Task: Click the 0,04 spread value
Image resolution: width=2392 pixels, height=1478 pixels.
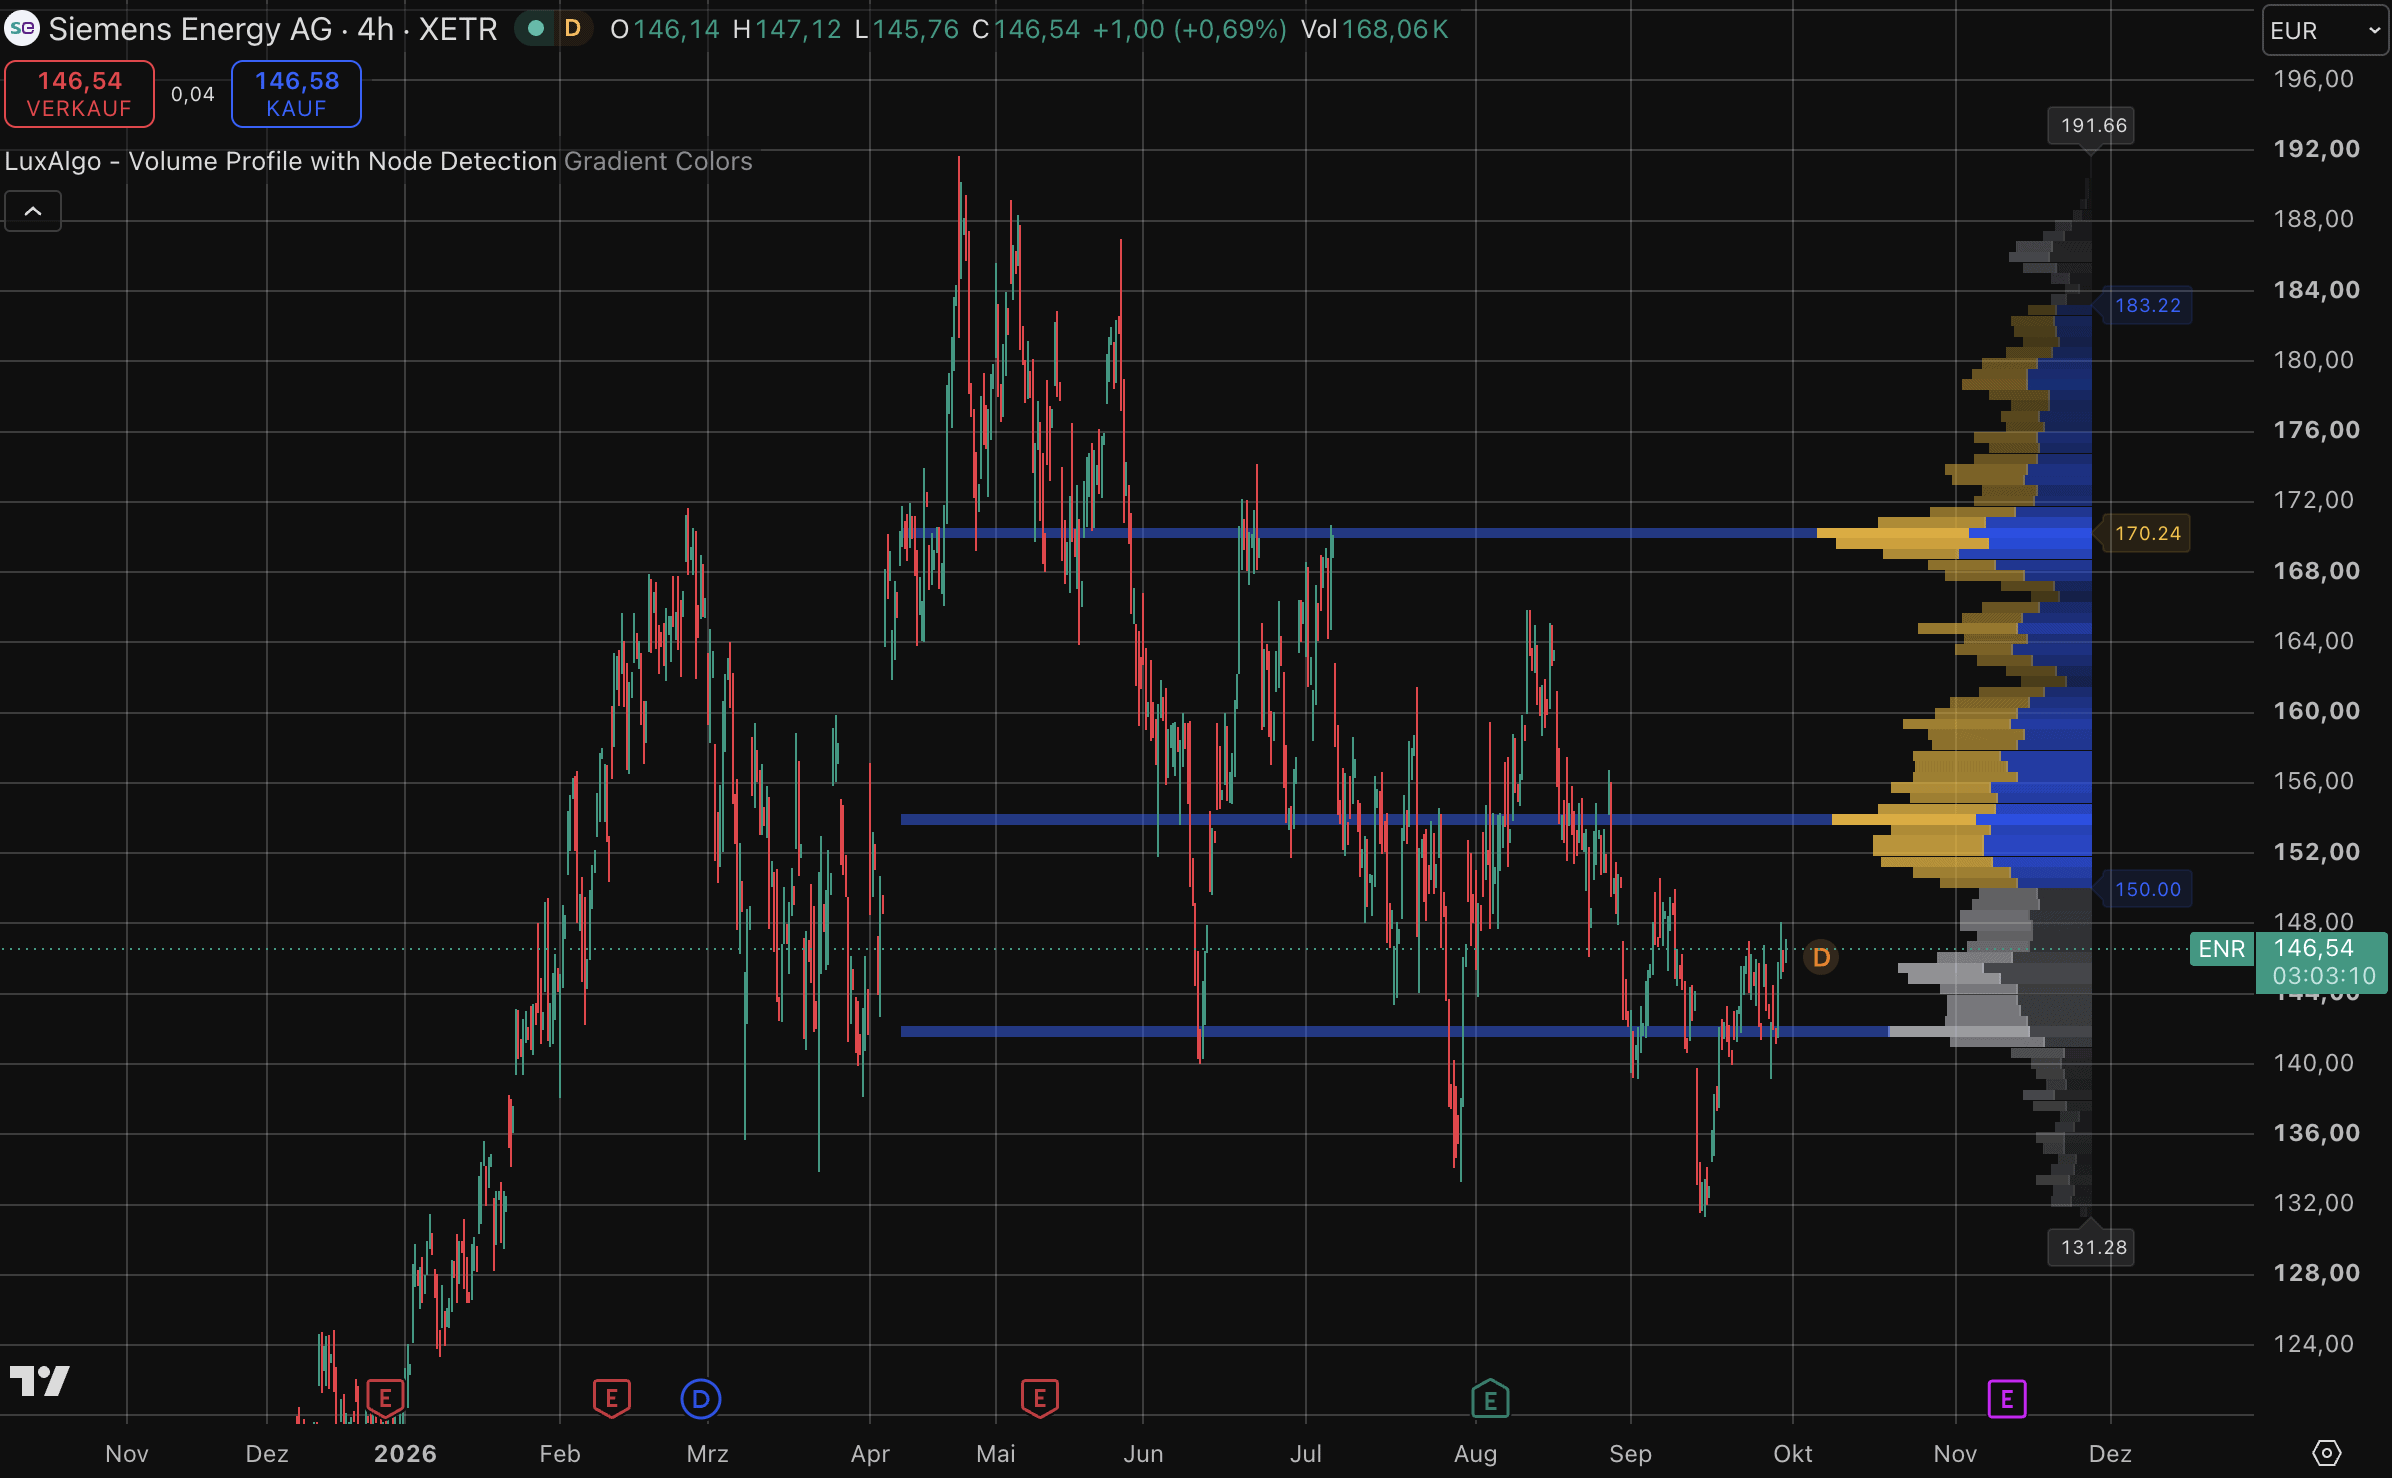Action: click(x=193, y=94)
